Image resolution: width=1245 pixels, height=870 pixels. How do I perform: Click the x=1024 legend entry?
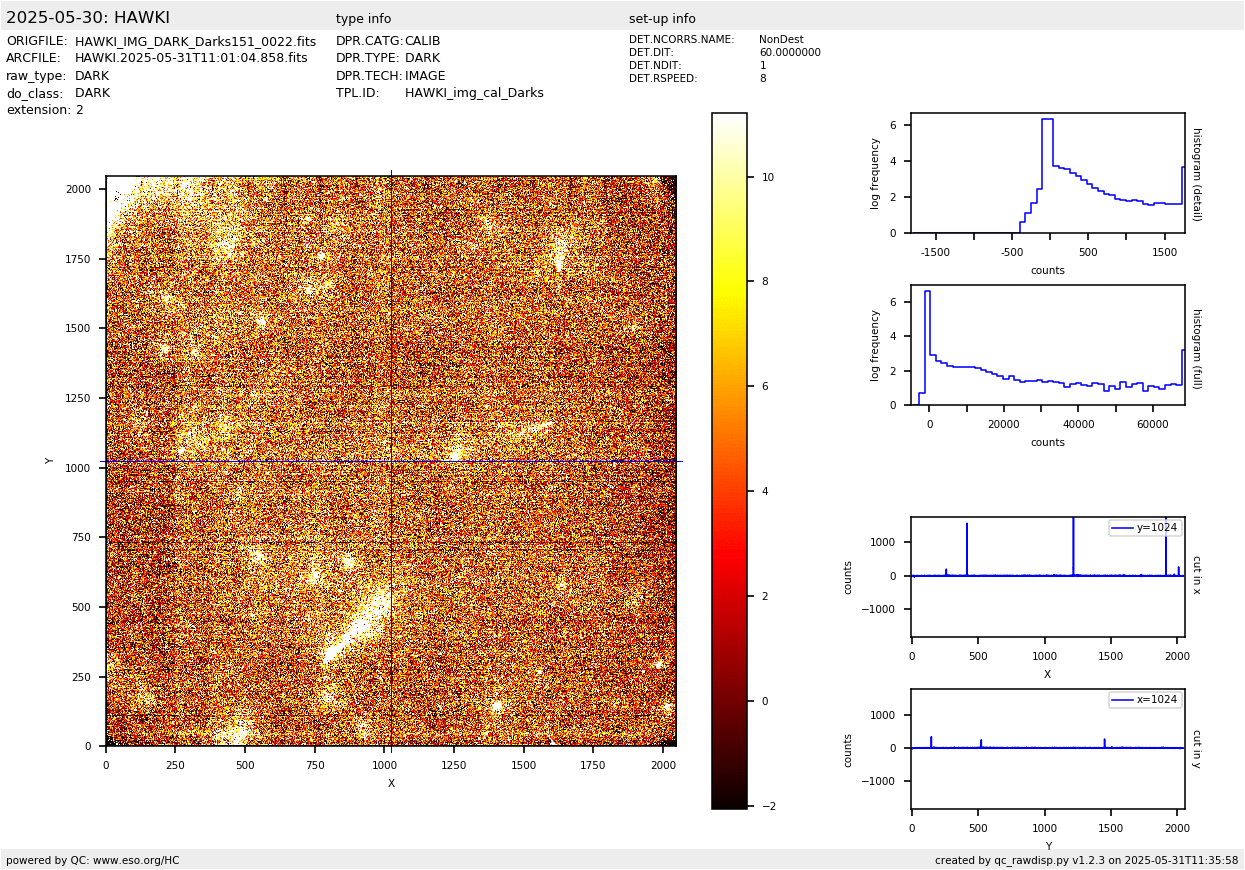click(x=1144, y=700)
